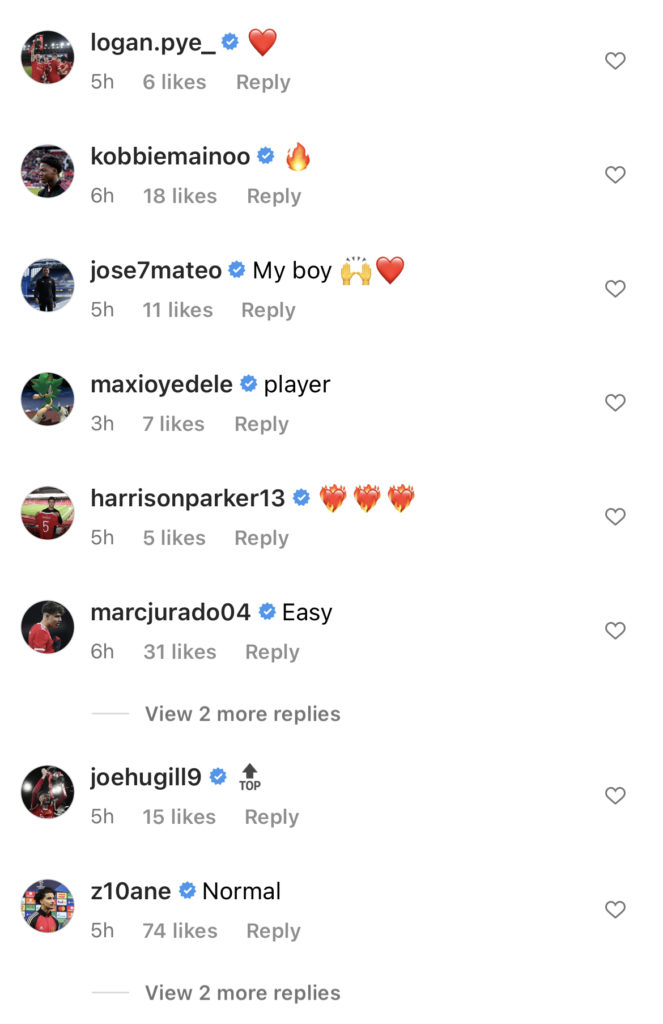Open the marcjurado04 username link

tap(170, 612)
